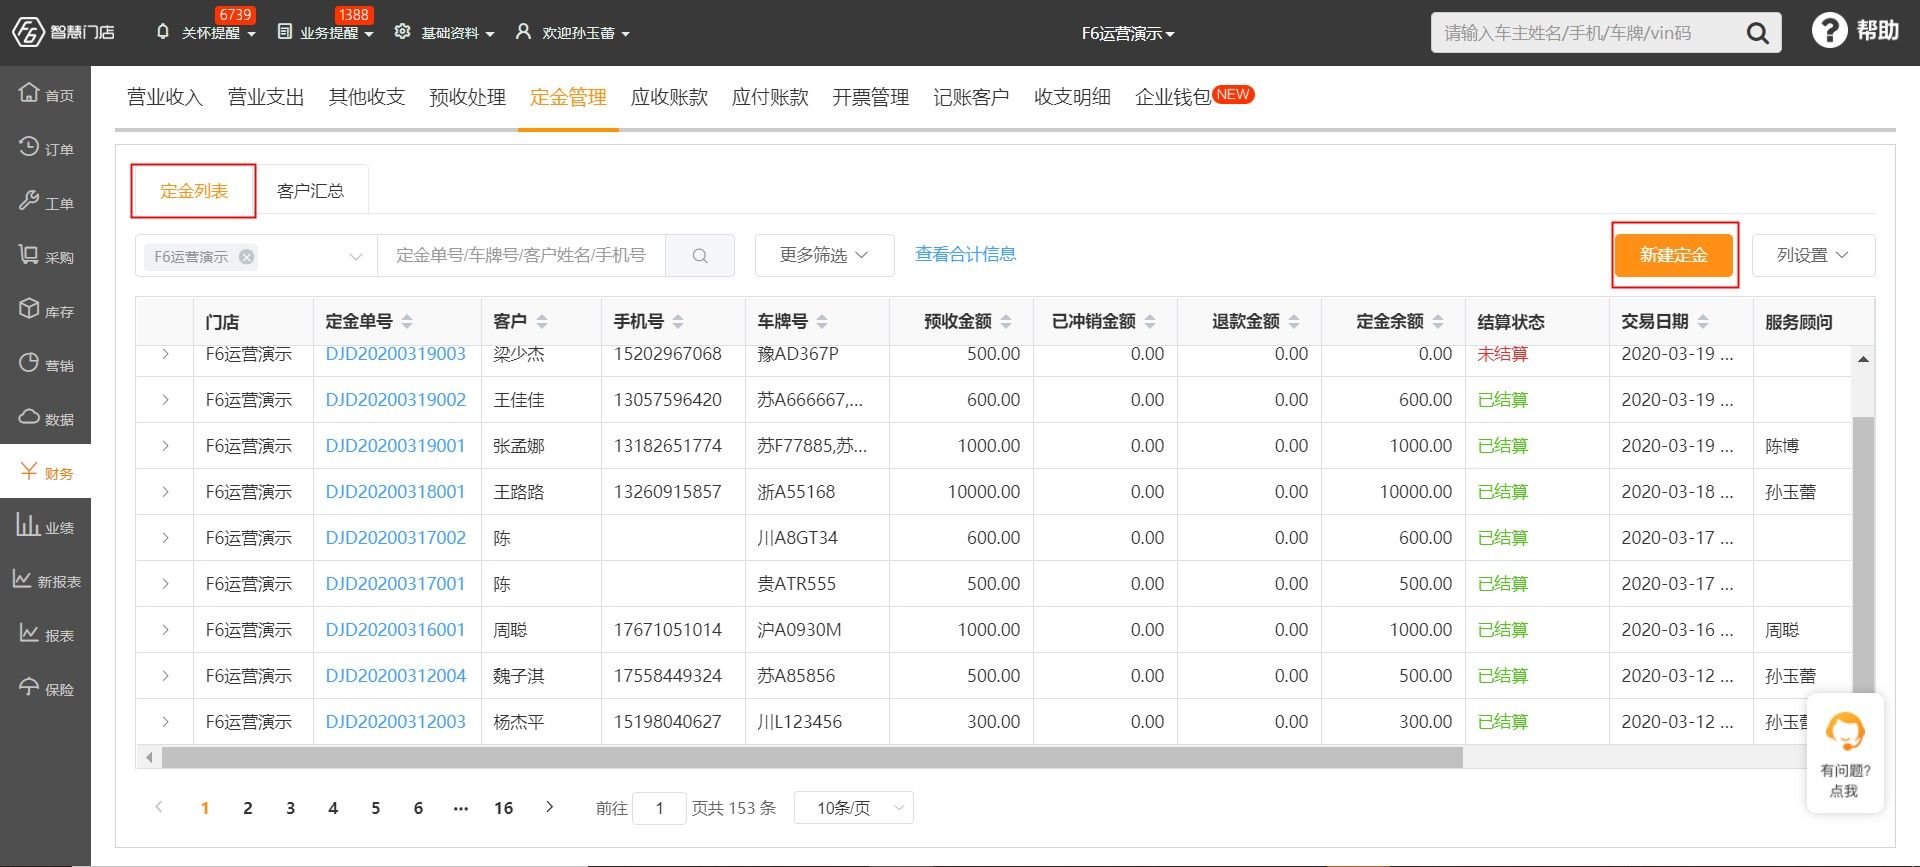Switch to 应收账款 tab
Viewport: 1920px width, 867px height.
[x=670, y=97]
